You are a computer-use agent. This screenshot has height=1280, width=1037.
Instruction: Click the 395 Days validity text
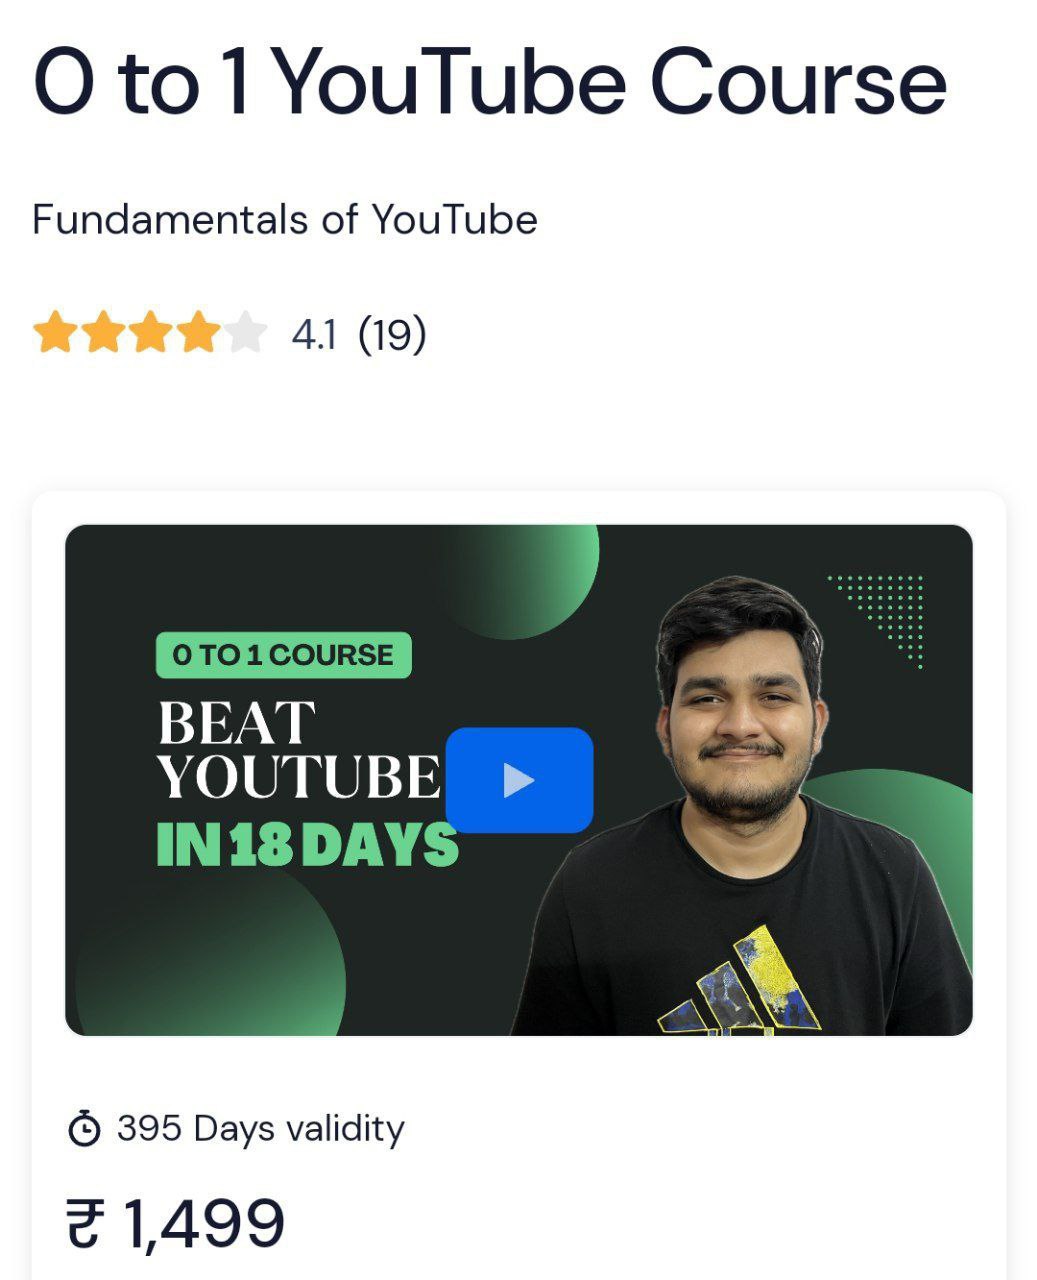261,1128
